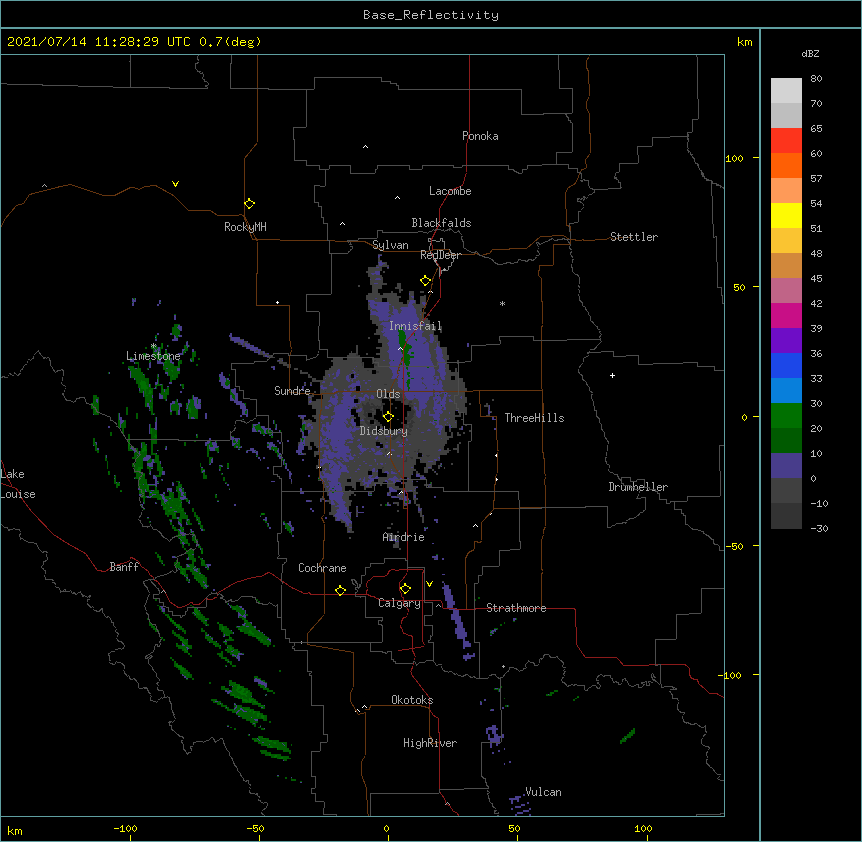Click the Calgary city label
Image resolution: width=862 pixels, height=842 pixels.
399,603
